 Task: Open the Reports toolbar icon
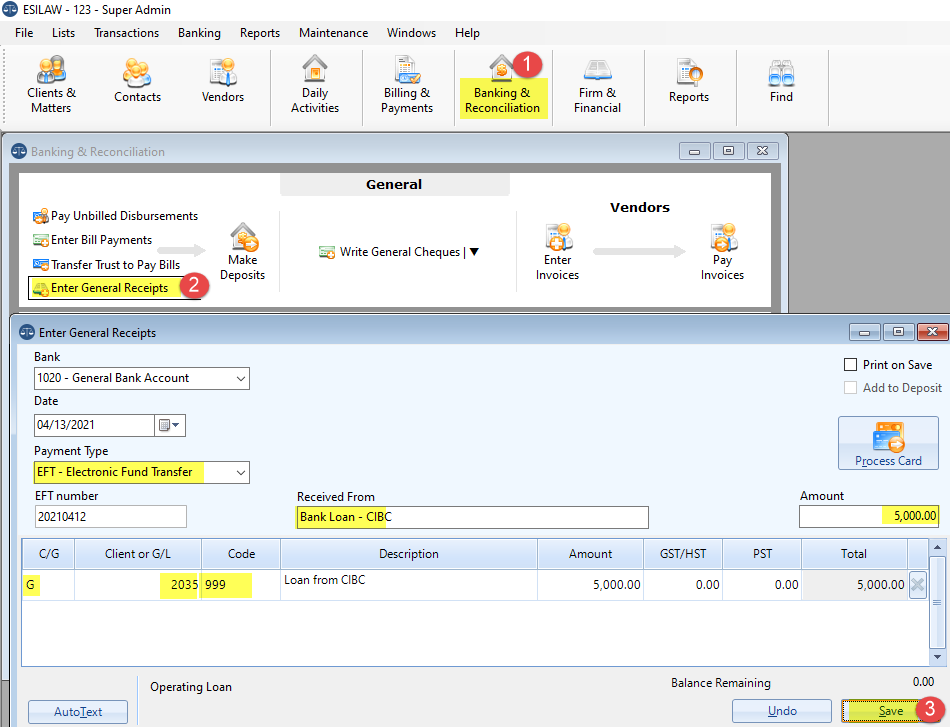pyautogui.click(x=688, y=81)
